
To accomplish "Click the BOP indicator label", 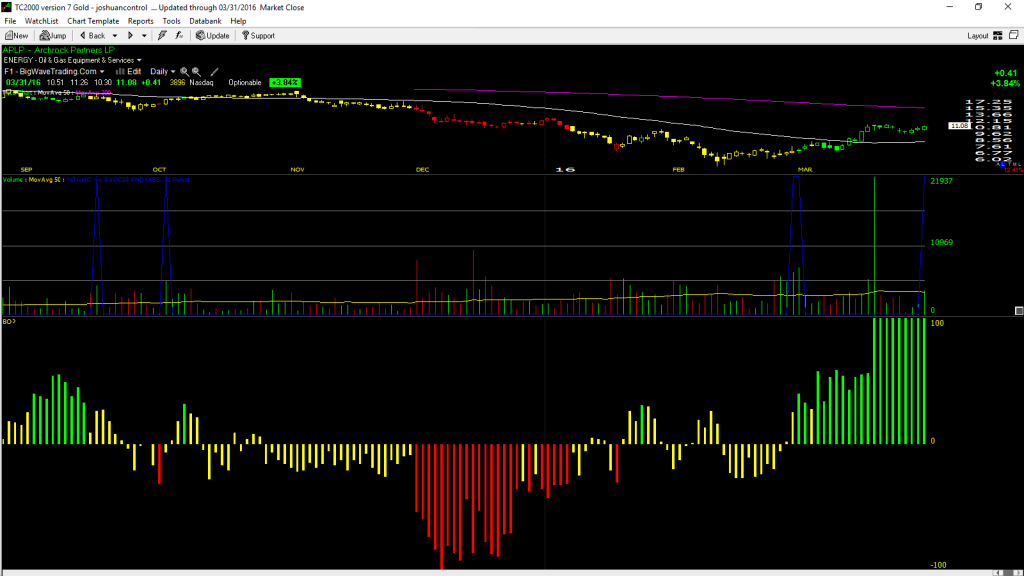I will [9, 322].
